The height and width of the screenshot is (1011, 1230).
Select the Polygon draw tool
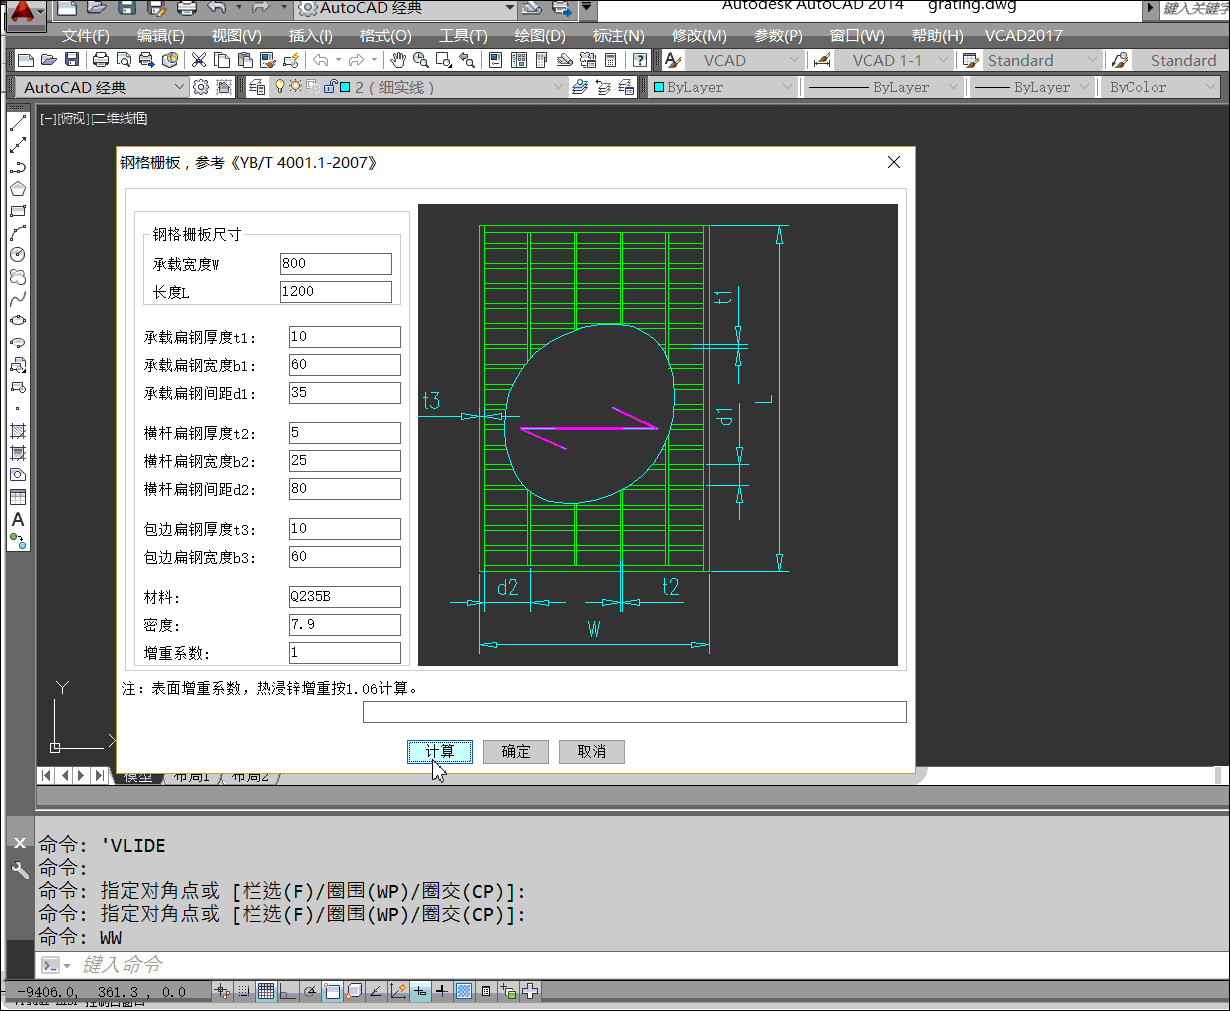(17, 189)
